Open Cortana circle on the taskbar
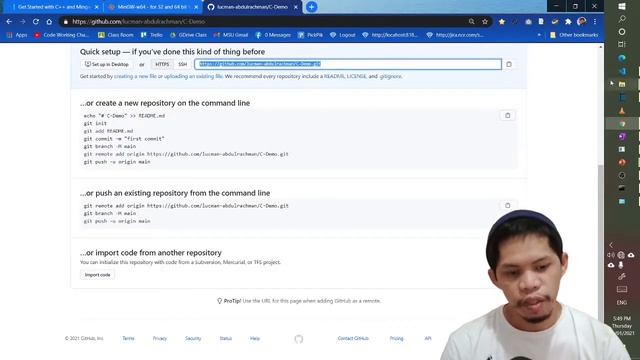640x360 pixels. (622, 31)
